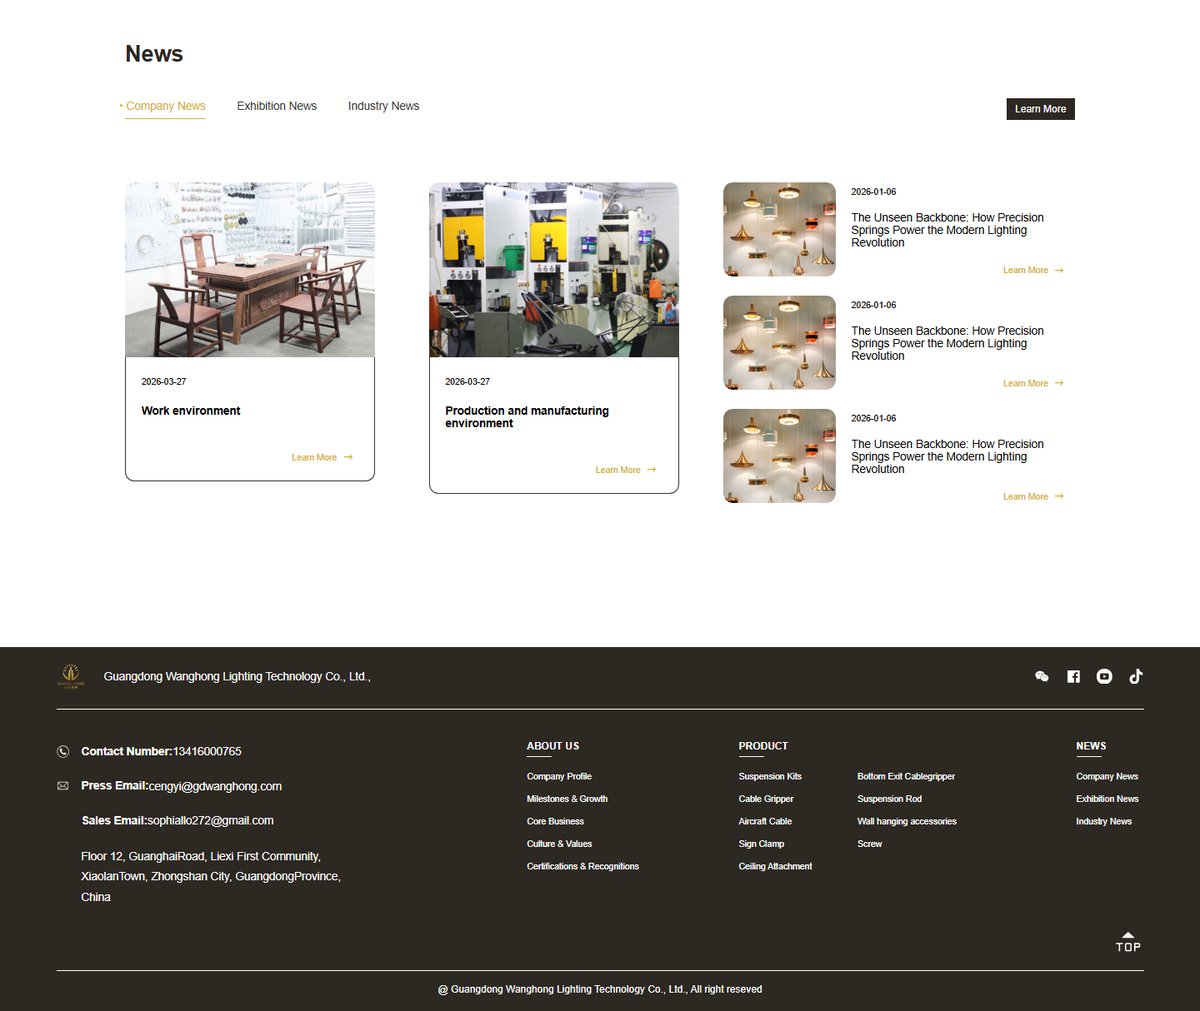Click the dark Learn More button
The width and height of the screenshot is (1200, 1011).
point(1040,109)
